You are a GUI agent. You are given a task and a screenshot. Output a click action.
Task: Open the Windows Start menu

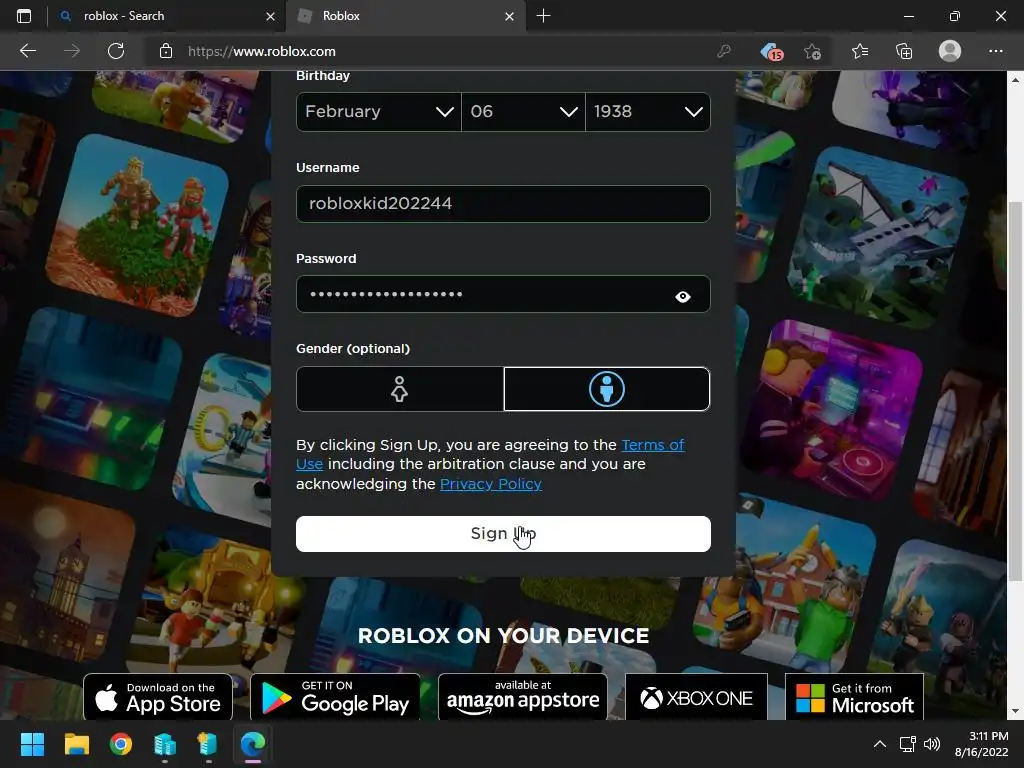[x=32, y=744]
